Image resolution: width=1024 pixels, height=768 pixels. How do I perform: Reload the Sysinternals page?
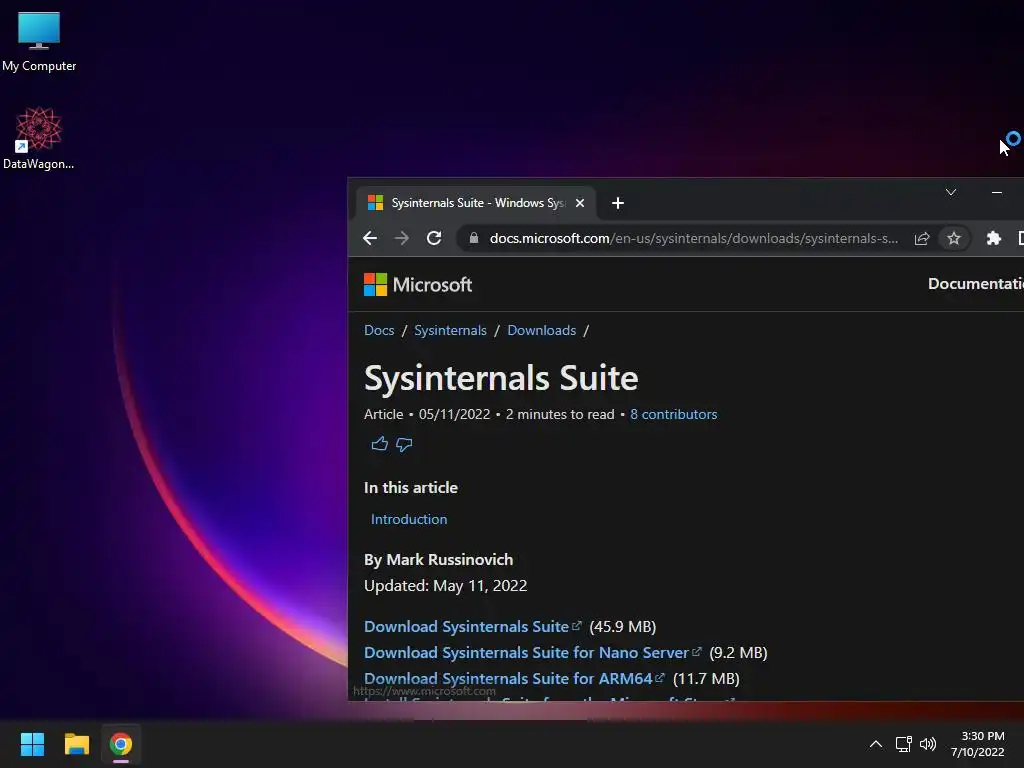(434, 238)
